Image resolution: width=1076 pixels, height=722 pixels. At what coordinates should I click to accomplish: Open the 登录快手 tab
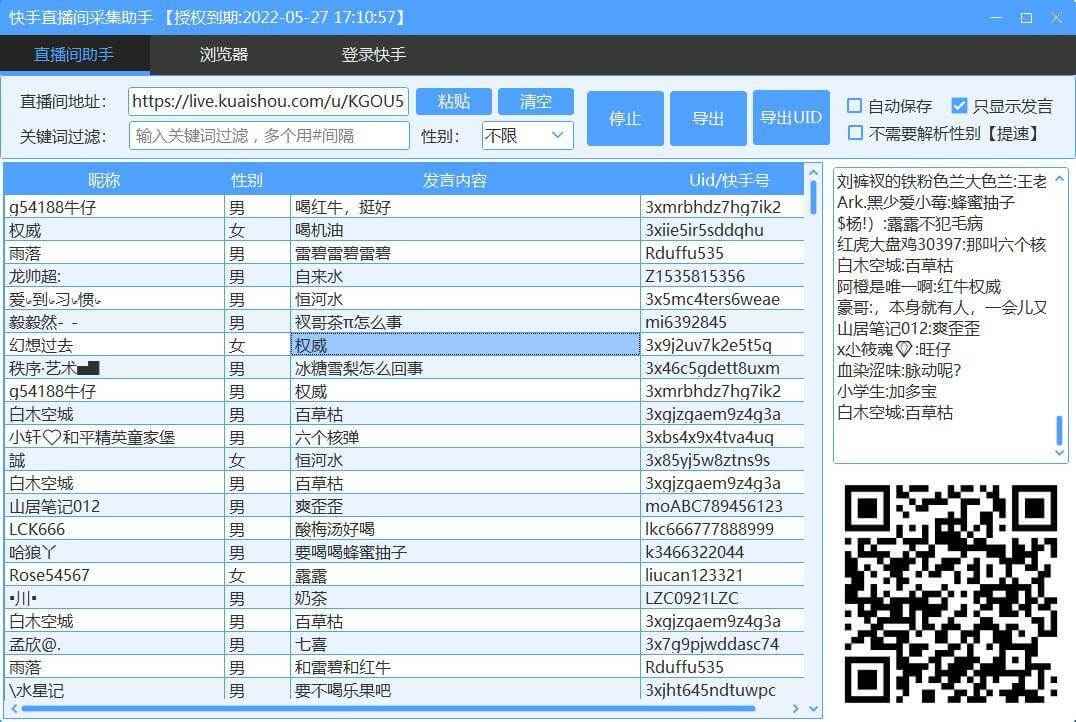click(x=371, y=55)
